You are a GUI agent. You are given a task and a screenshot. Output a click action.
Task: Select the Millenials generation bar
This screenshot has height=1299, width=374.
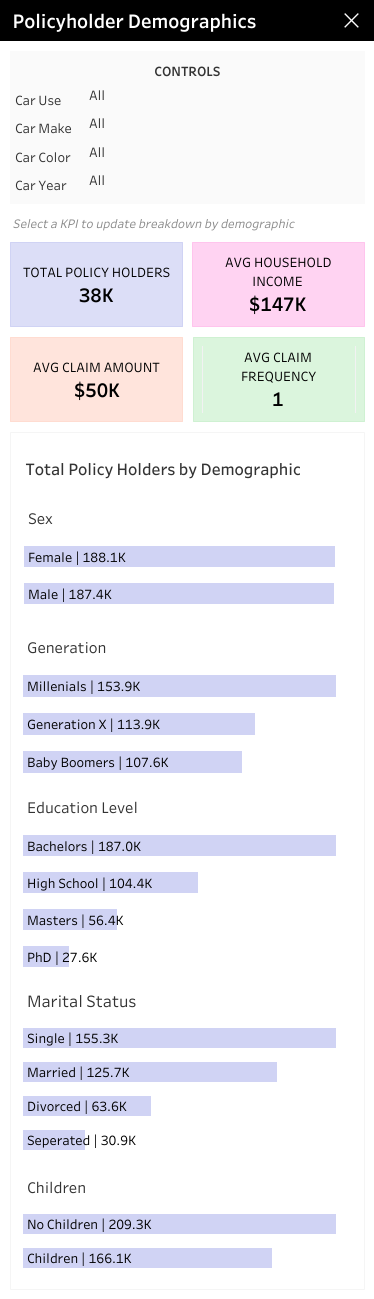[x=180, y=686]
